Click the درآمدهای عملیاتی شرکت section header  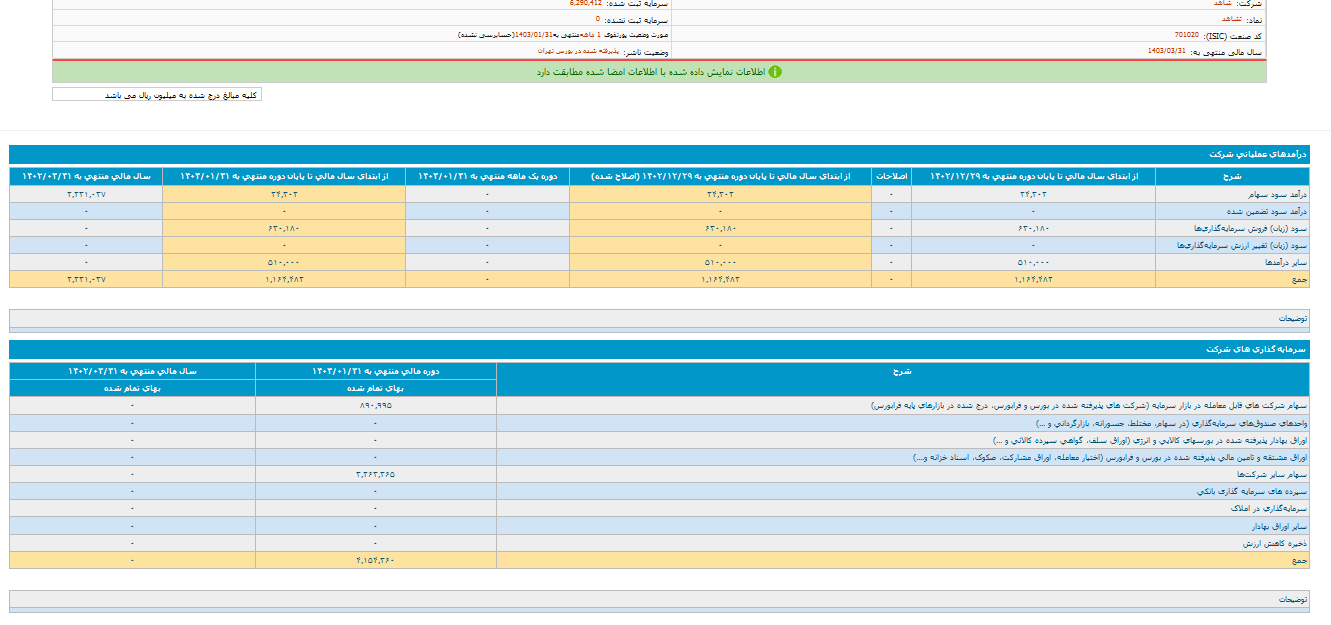(x=1265, y=155)
